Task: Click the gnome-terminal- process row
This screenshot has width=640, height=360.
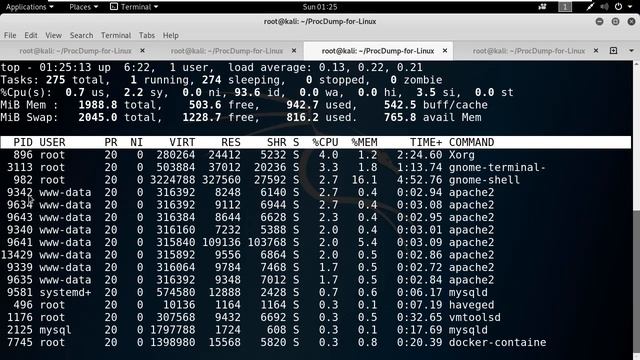Action: click(316, 167)
